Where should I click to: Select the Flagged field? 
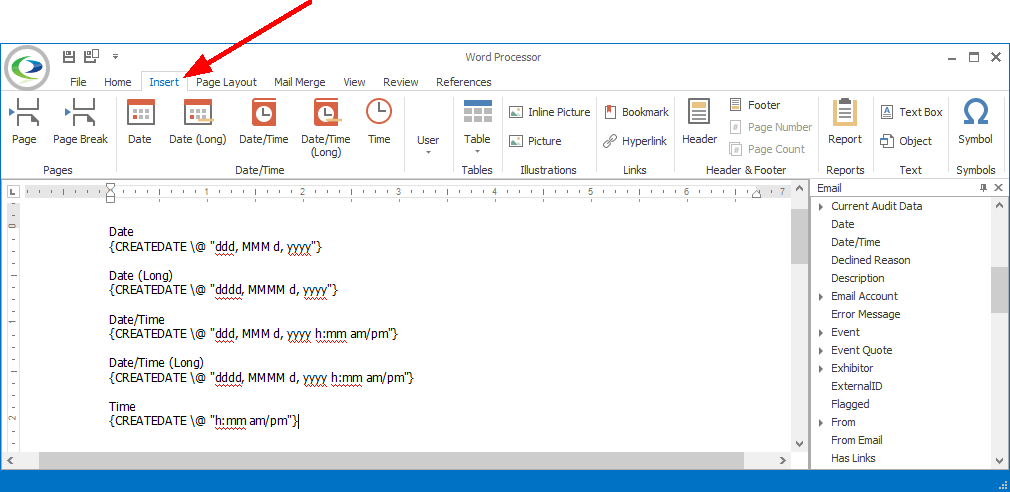pyautogui.click(x=850, y=404)
